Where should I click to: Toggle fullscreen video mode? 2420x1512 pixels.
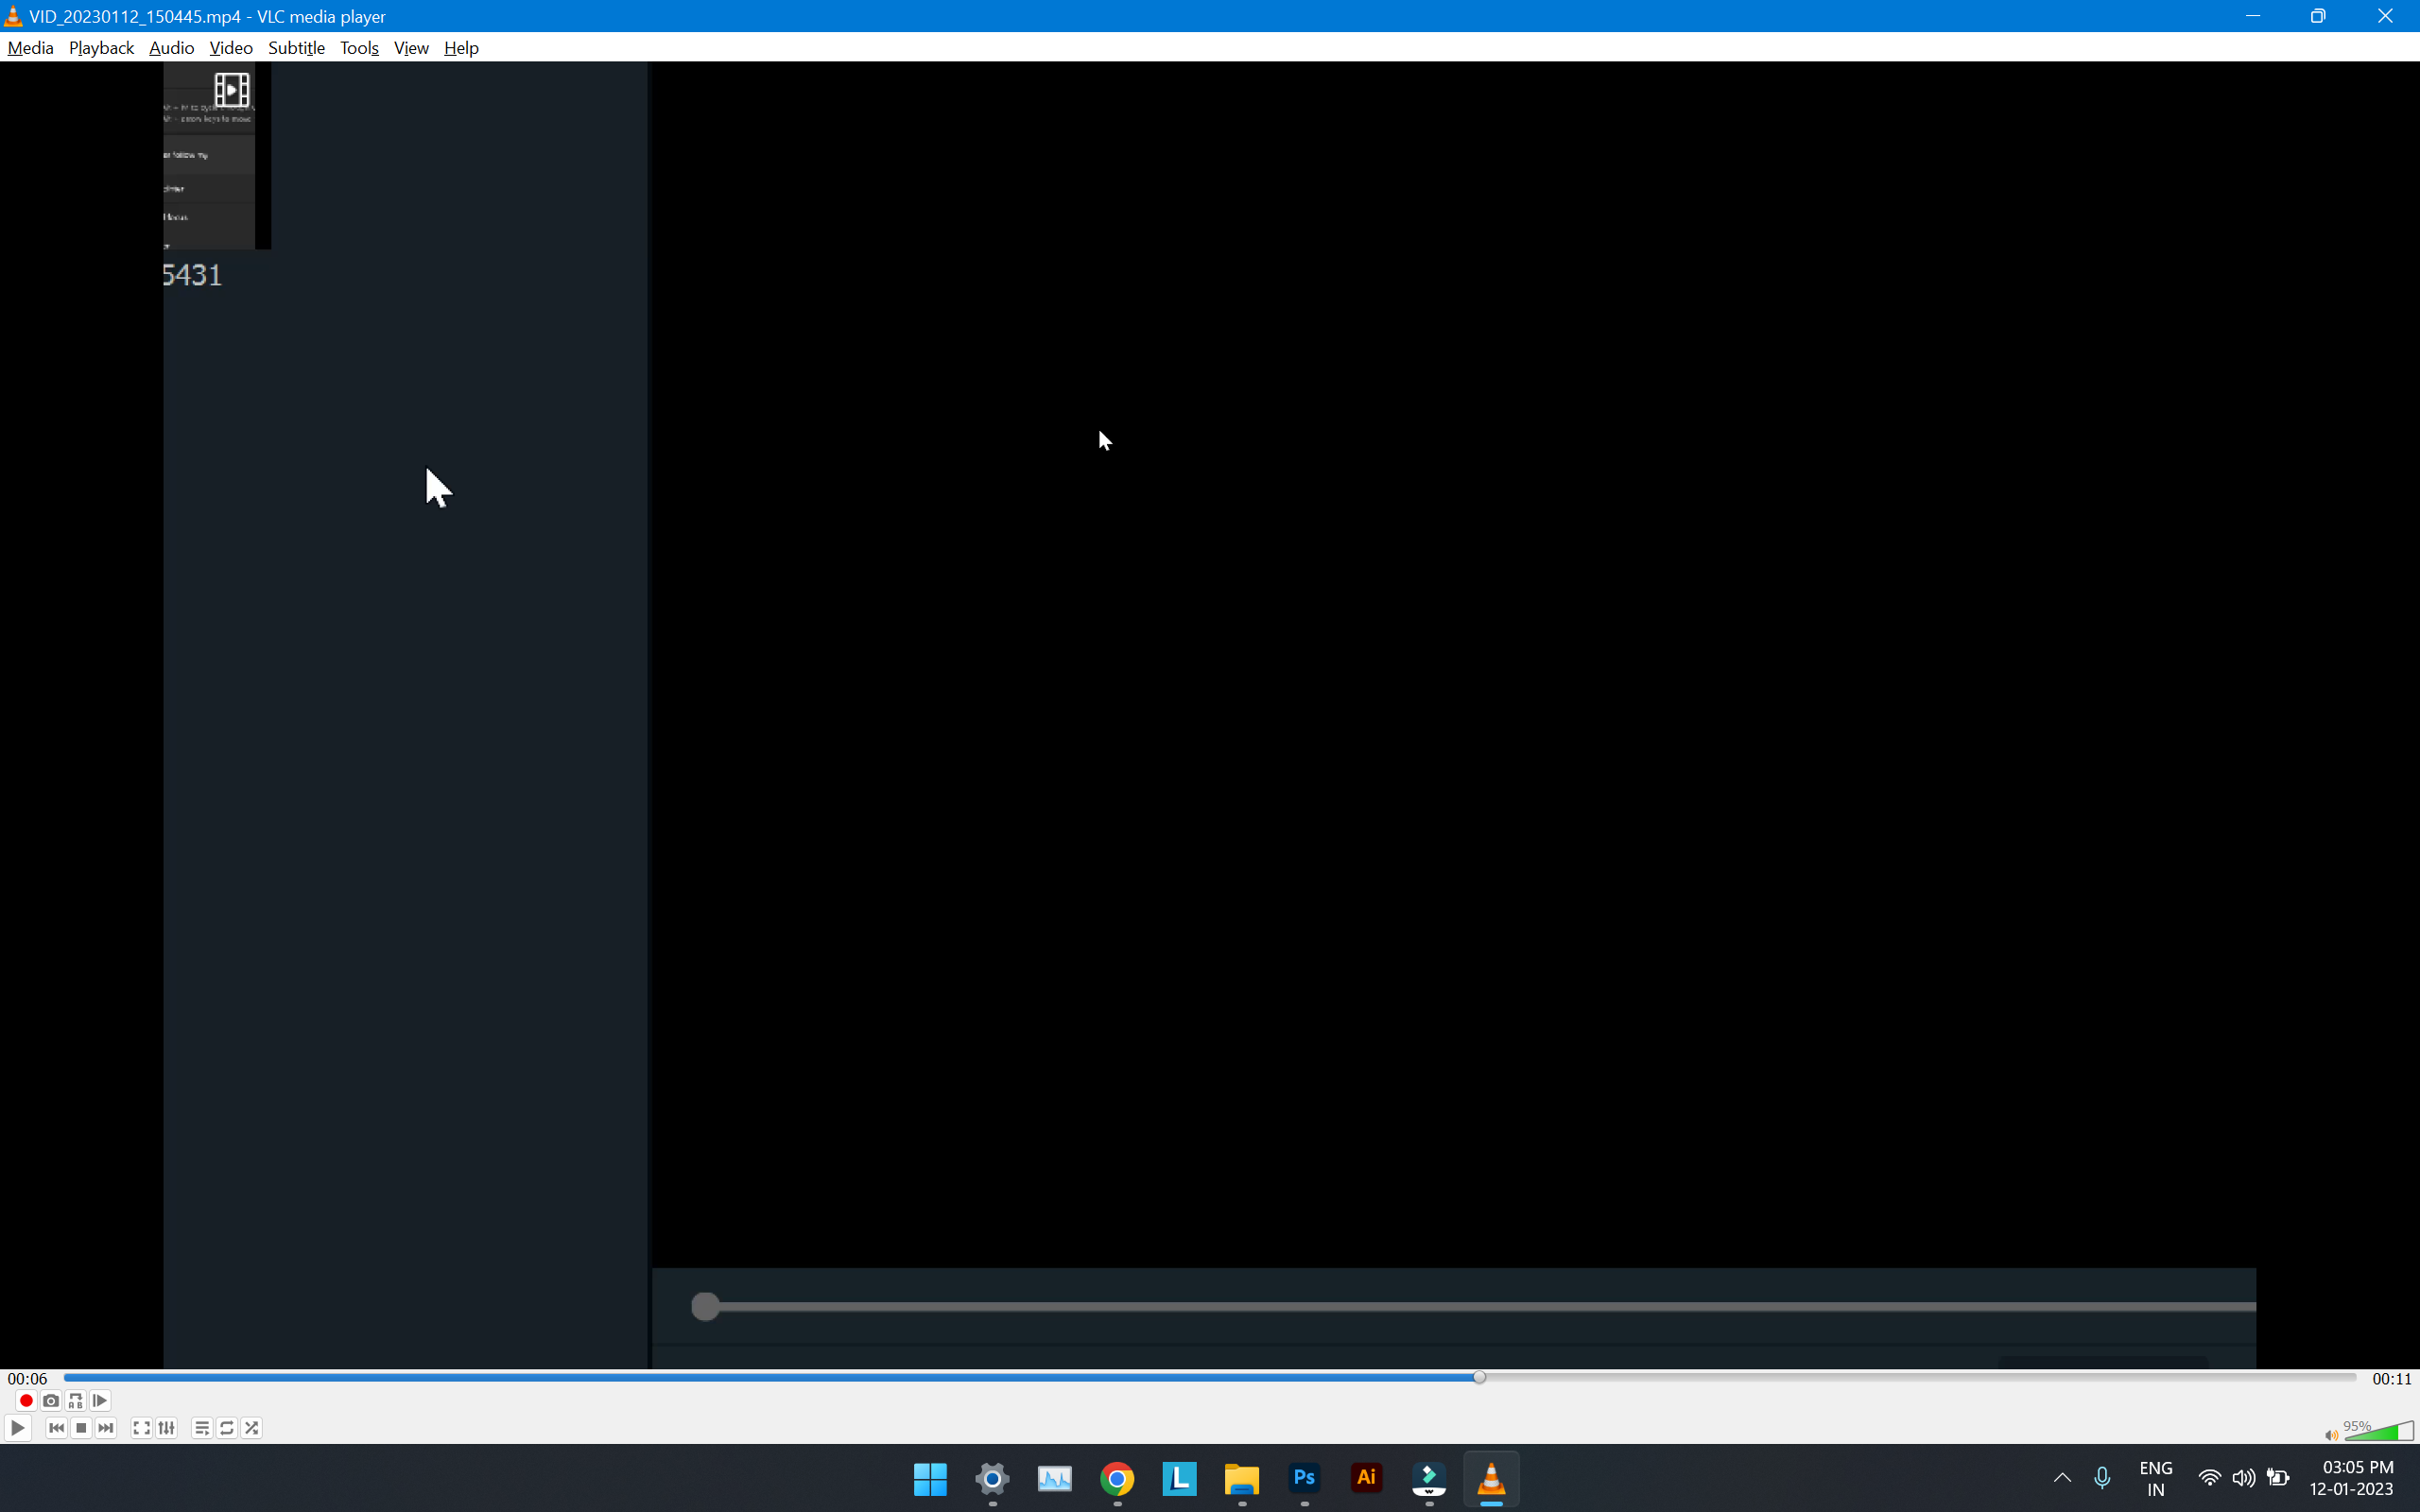[141, 1428]
